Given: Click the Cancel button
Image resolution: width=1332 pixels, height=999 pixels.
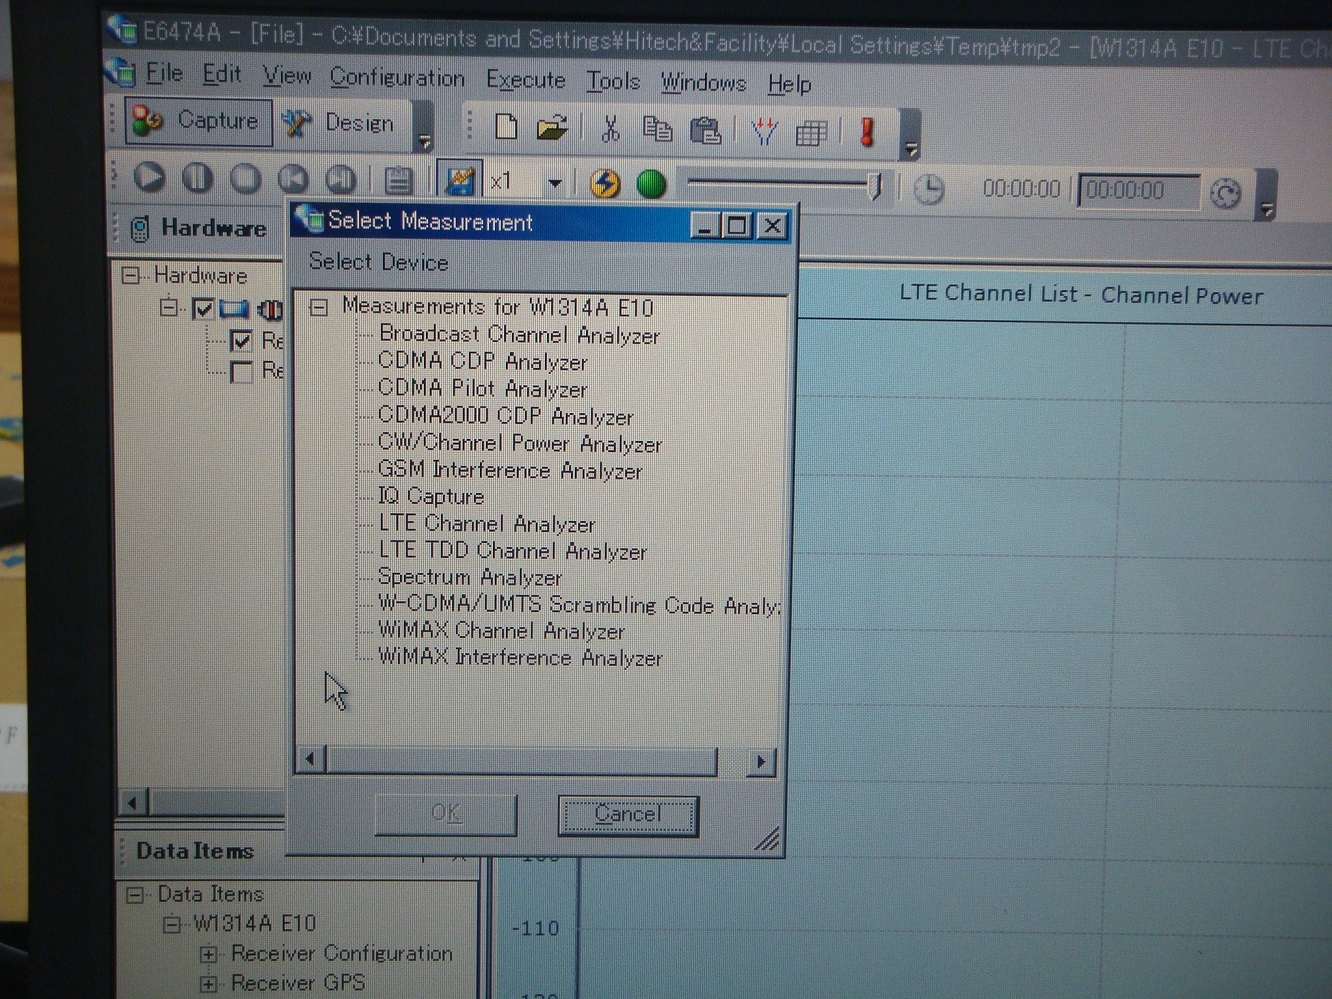Looking at the screenshot, I should coord(627,815).
